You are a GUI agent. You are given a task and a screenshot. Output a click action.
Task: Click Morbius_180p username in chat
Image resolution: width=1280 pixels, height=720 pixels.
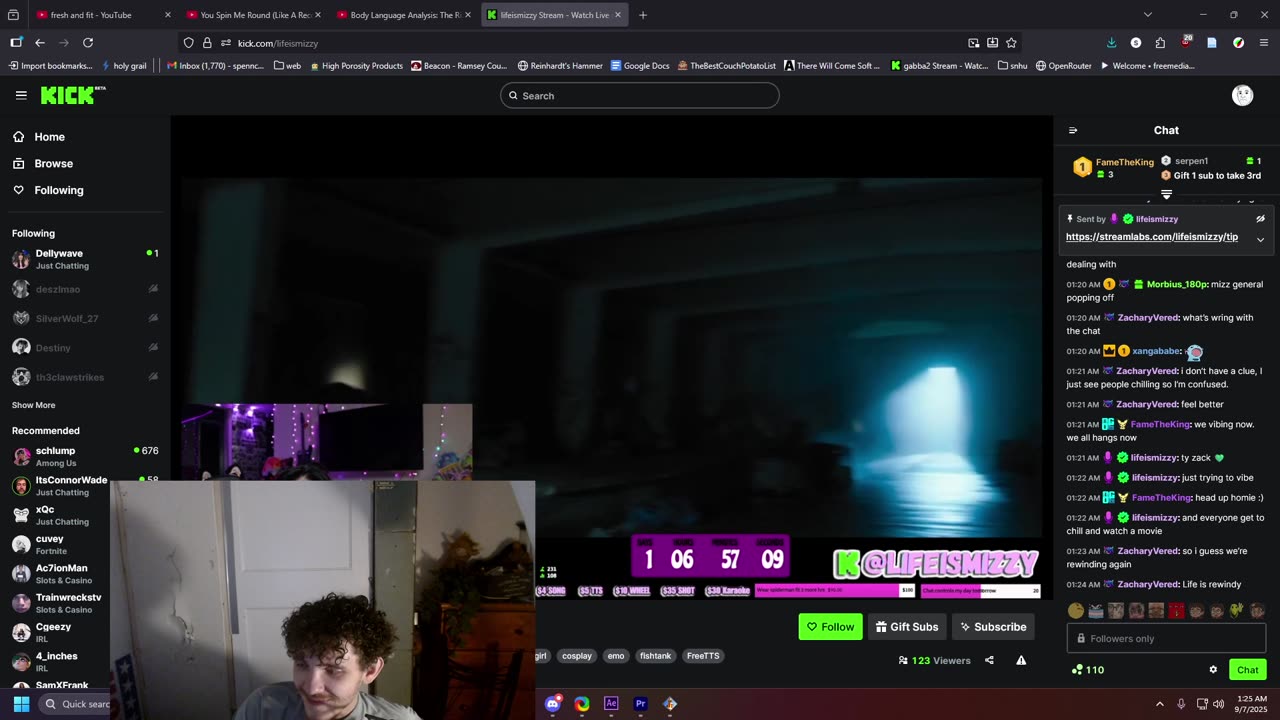pos(1177,284)
